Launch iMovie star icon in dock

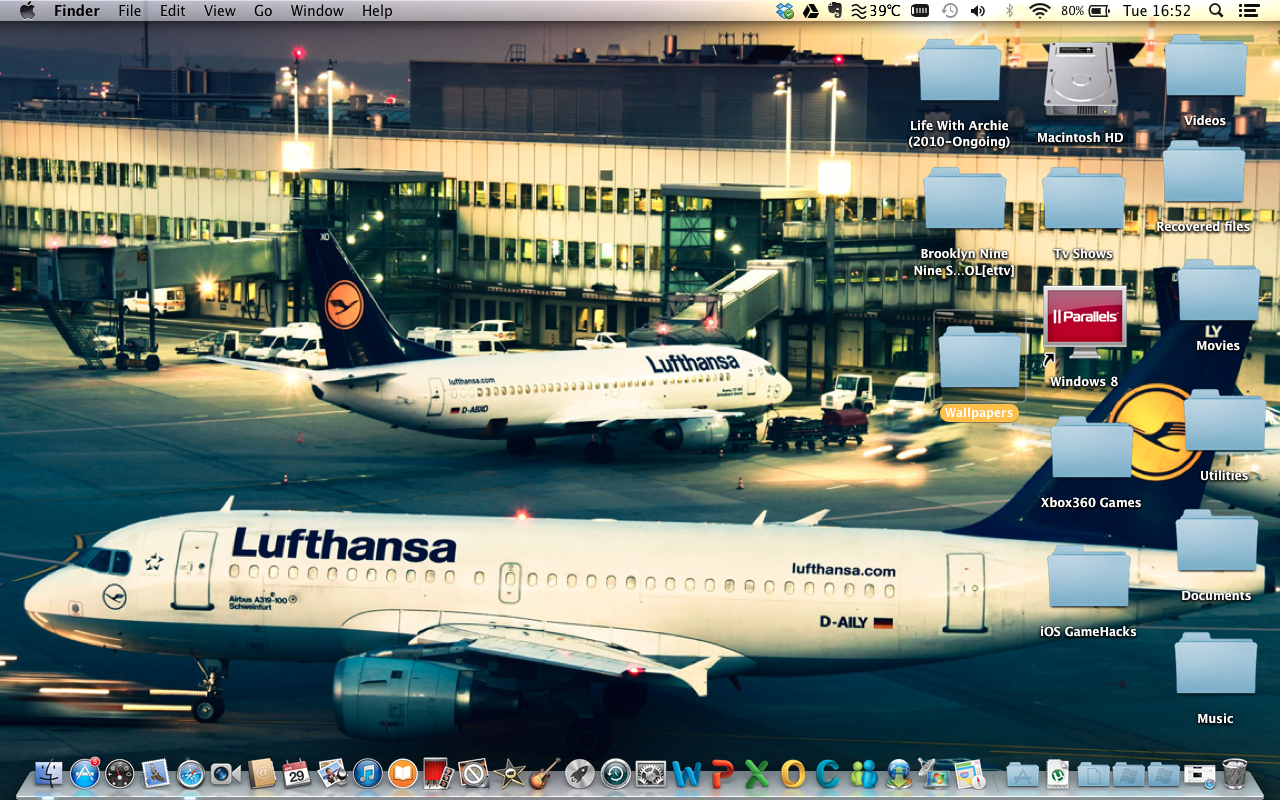tap(509, 773)
